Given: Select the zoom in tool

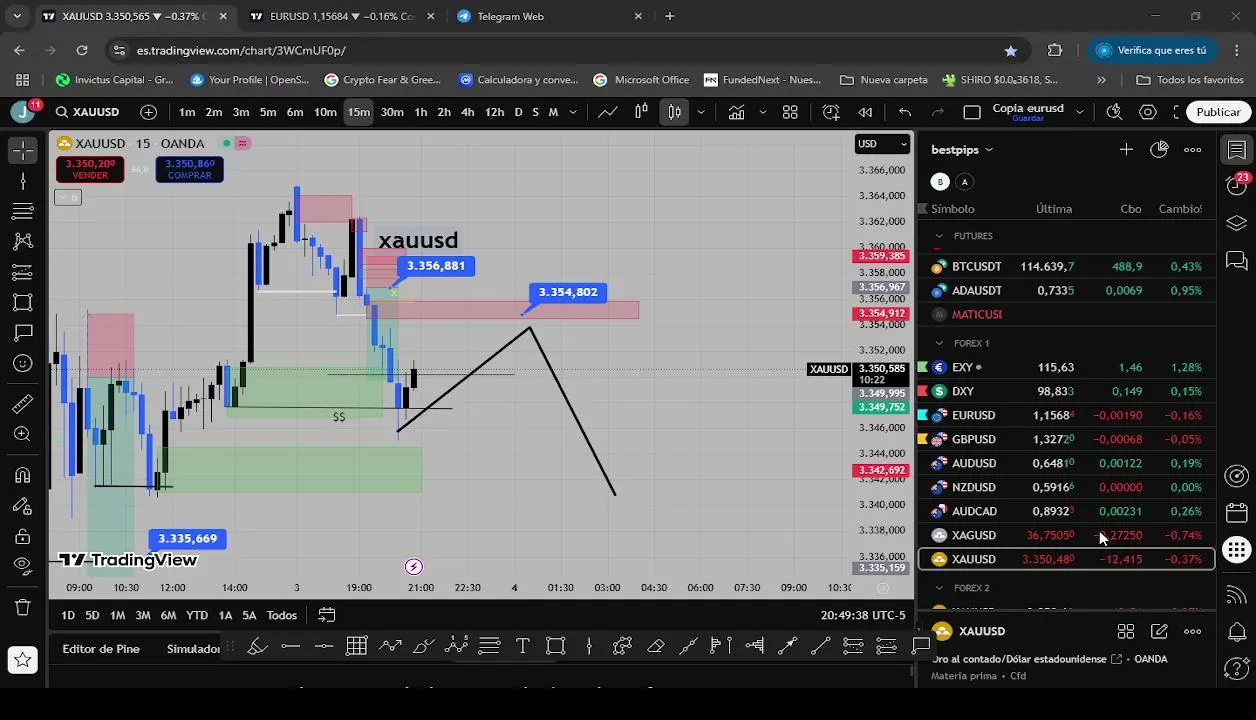Looking at the screenshot, I should [23, 434].
